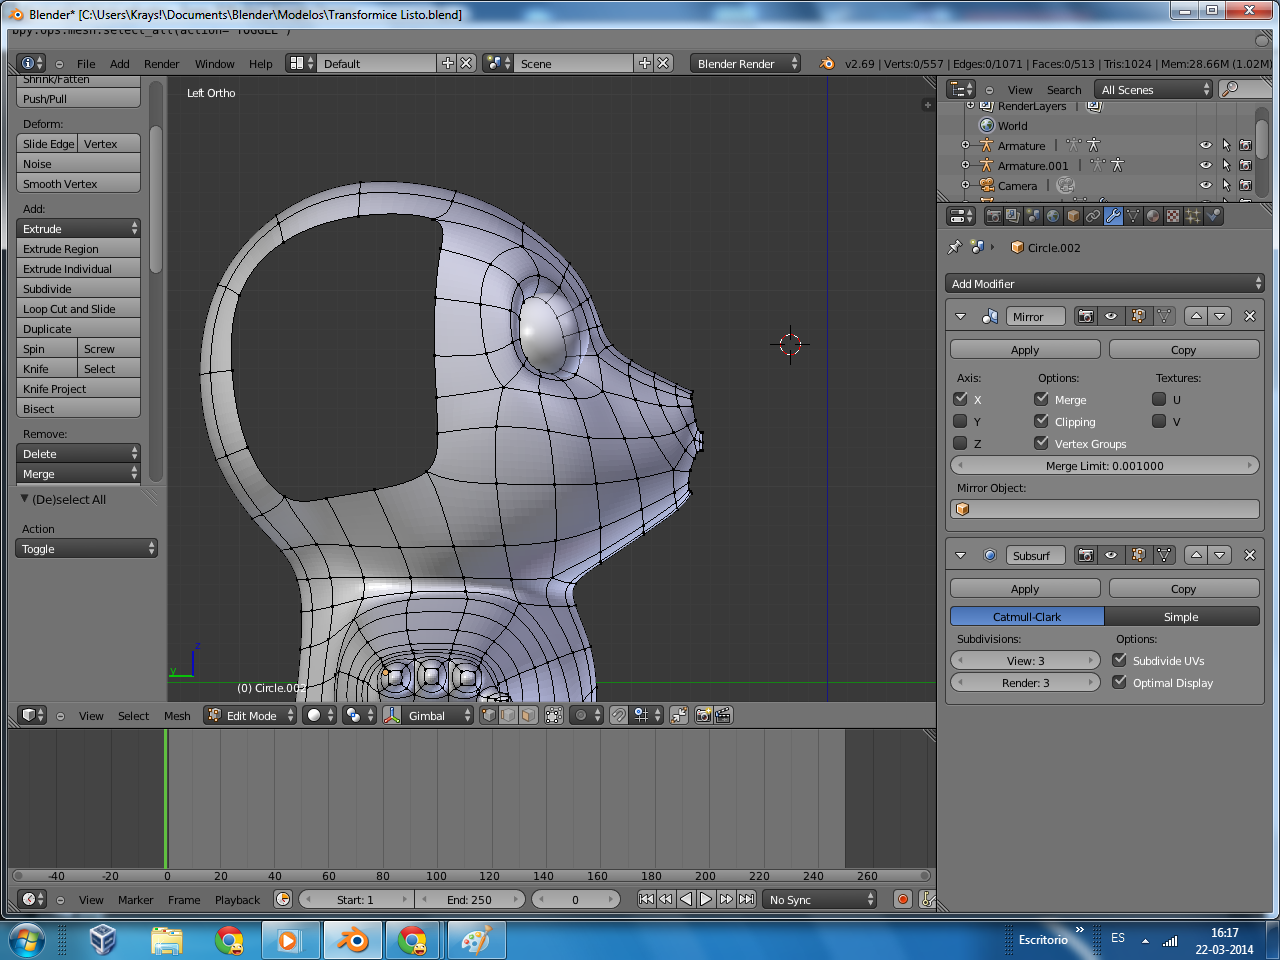
Task: Disable the Clipping option checkbox
Action: pos(1042,422)
